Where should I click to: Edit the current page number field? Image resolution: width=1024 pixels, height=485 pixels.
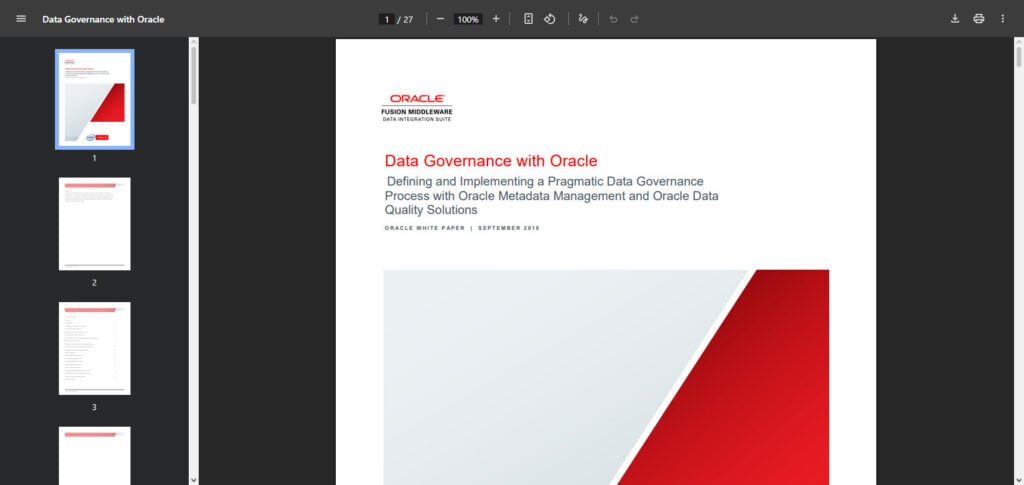(x=387, y=20)
